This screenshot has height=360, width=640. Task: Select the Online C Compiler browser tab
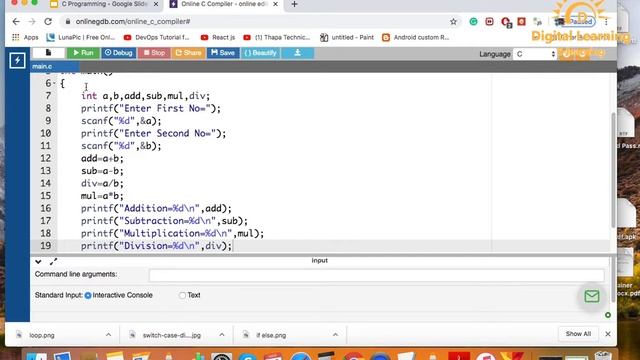224,4
